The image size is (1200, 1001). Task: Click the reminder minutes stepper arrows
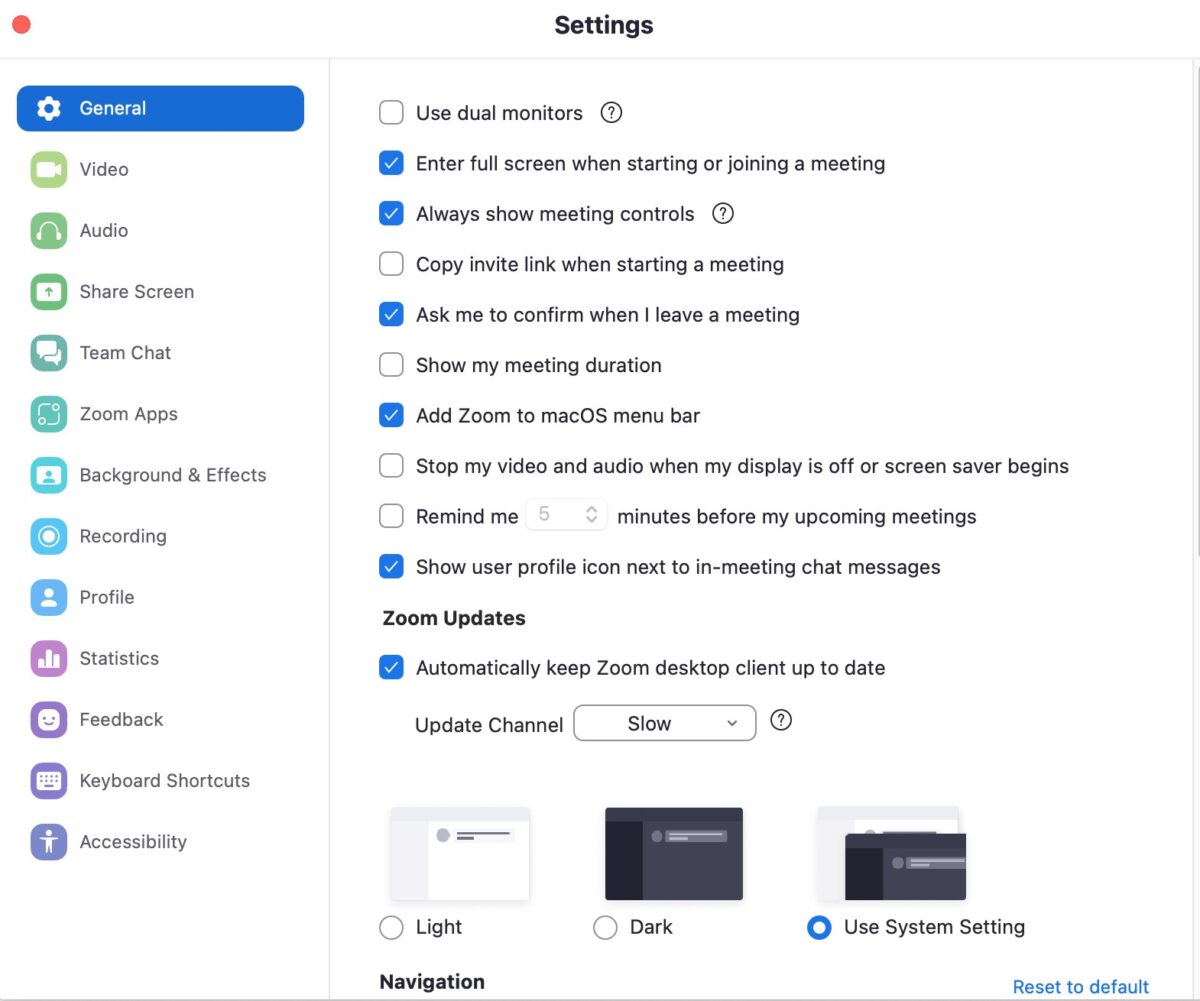click(x=592, y=515)
